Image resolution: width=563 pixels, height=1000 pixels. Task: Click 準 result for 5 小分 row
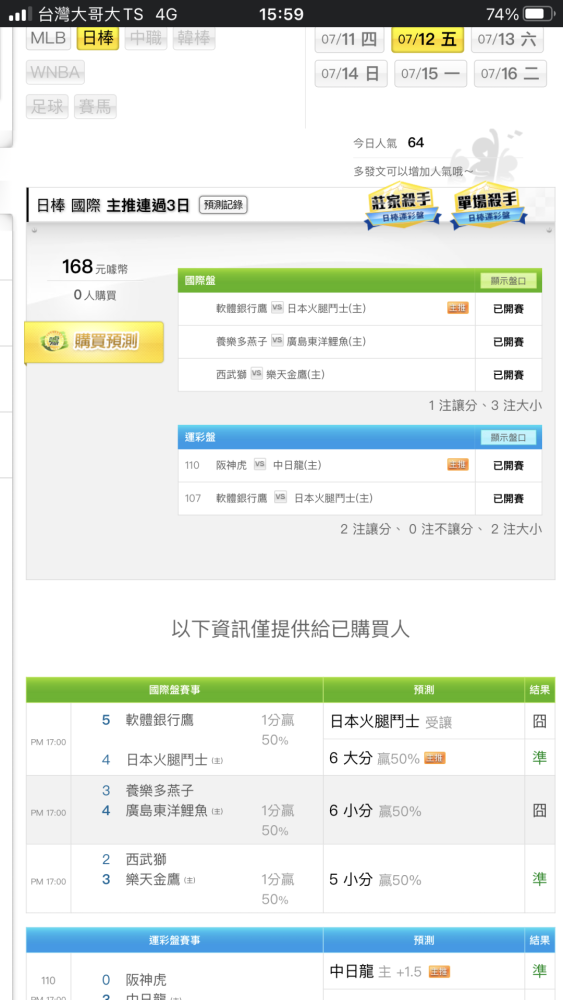(539, 879)
